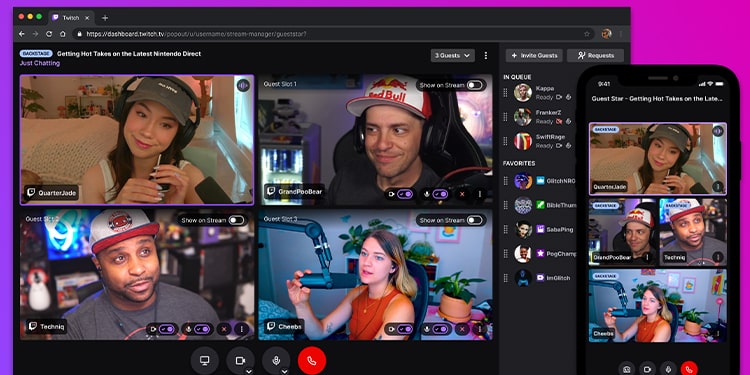End the call on the phone
Screen dimensions: 750x375
pyautogui.click(x=689, y=369)
